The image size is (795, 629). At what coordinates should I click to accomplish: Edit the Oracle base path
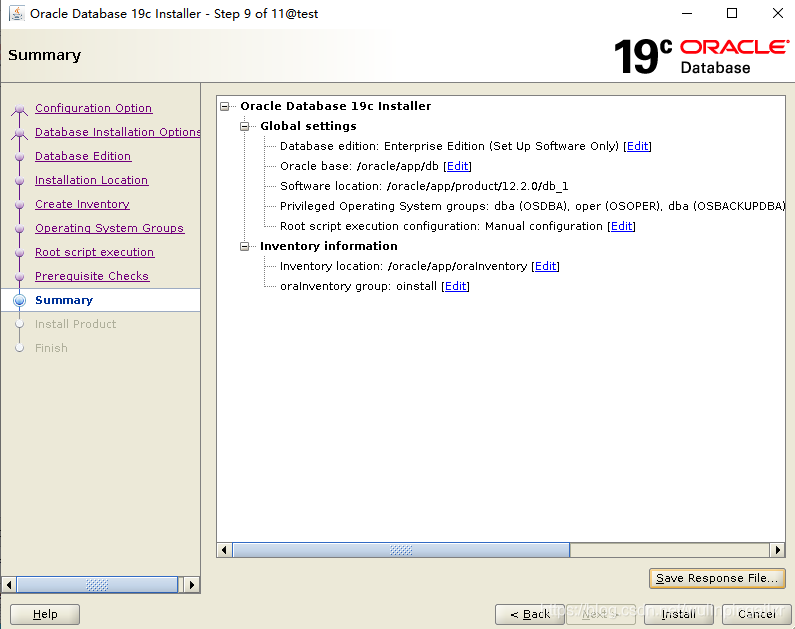coord(457,166)
